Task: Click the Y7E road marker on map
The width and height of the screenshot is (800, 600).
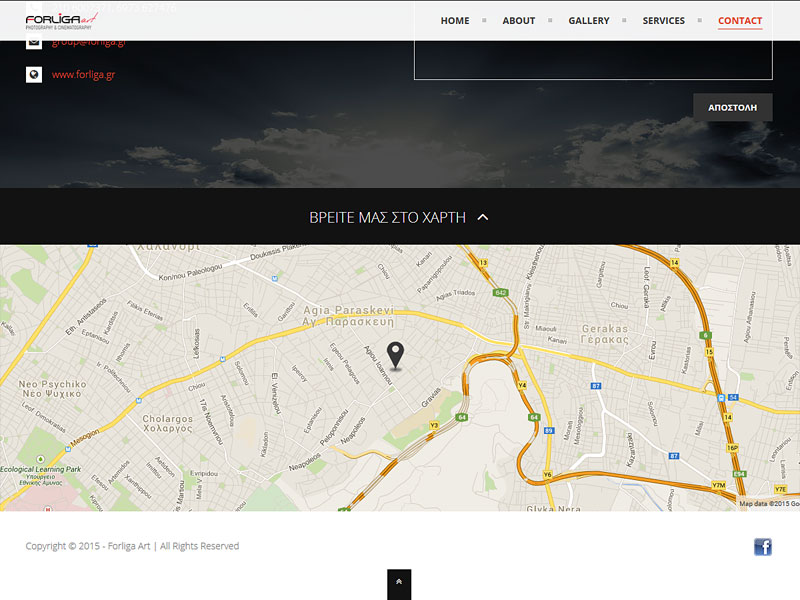Action: point(780,489)
